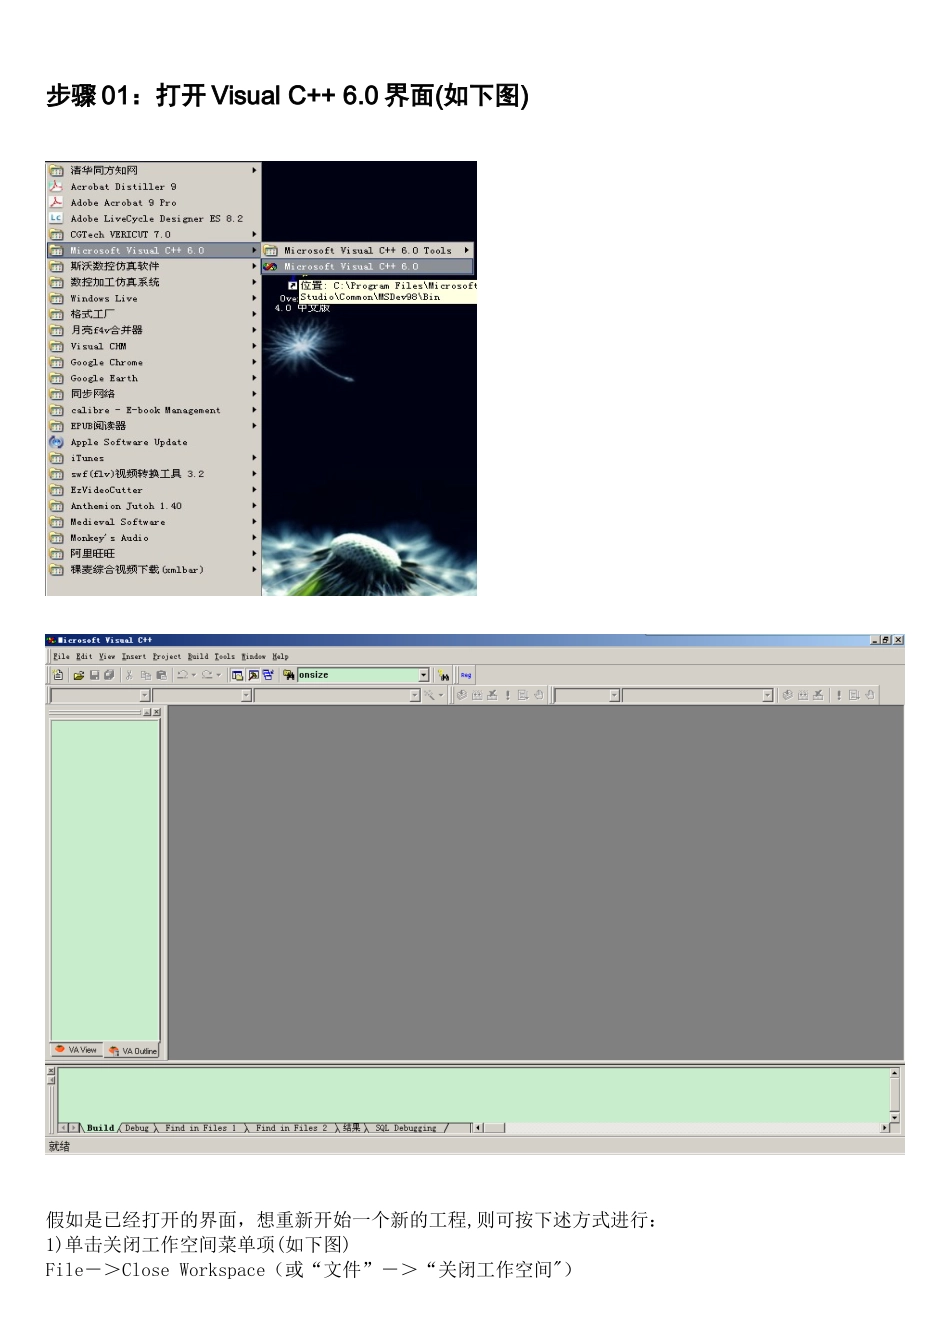This screenshot has height=1344, width=950.
Task: Expand the Find combo dropdown arrow
Action: tap(424, 675)
